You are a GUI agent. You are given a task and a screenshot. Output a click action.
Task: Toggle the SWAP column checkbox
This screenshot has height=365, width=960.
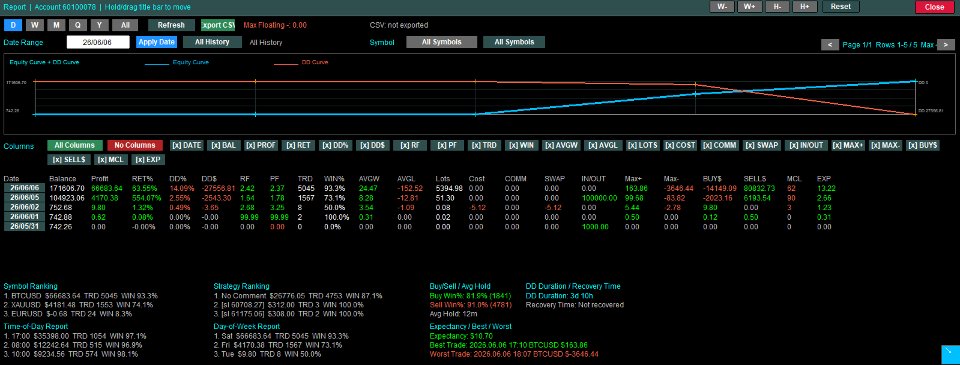click(x=762, y=146)
